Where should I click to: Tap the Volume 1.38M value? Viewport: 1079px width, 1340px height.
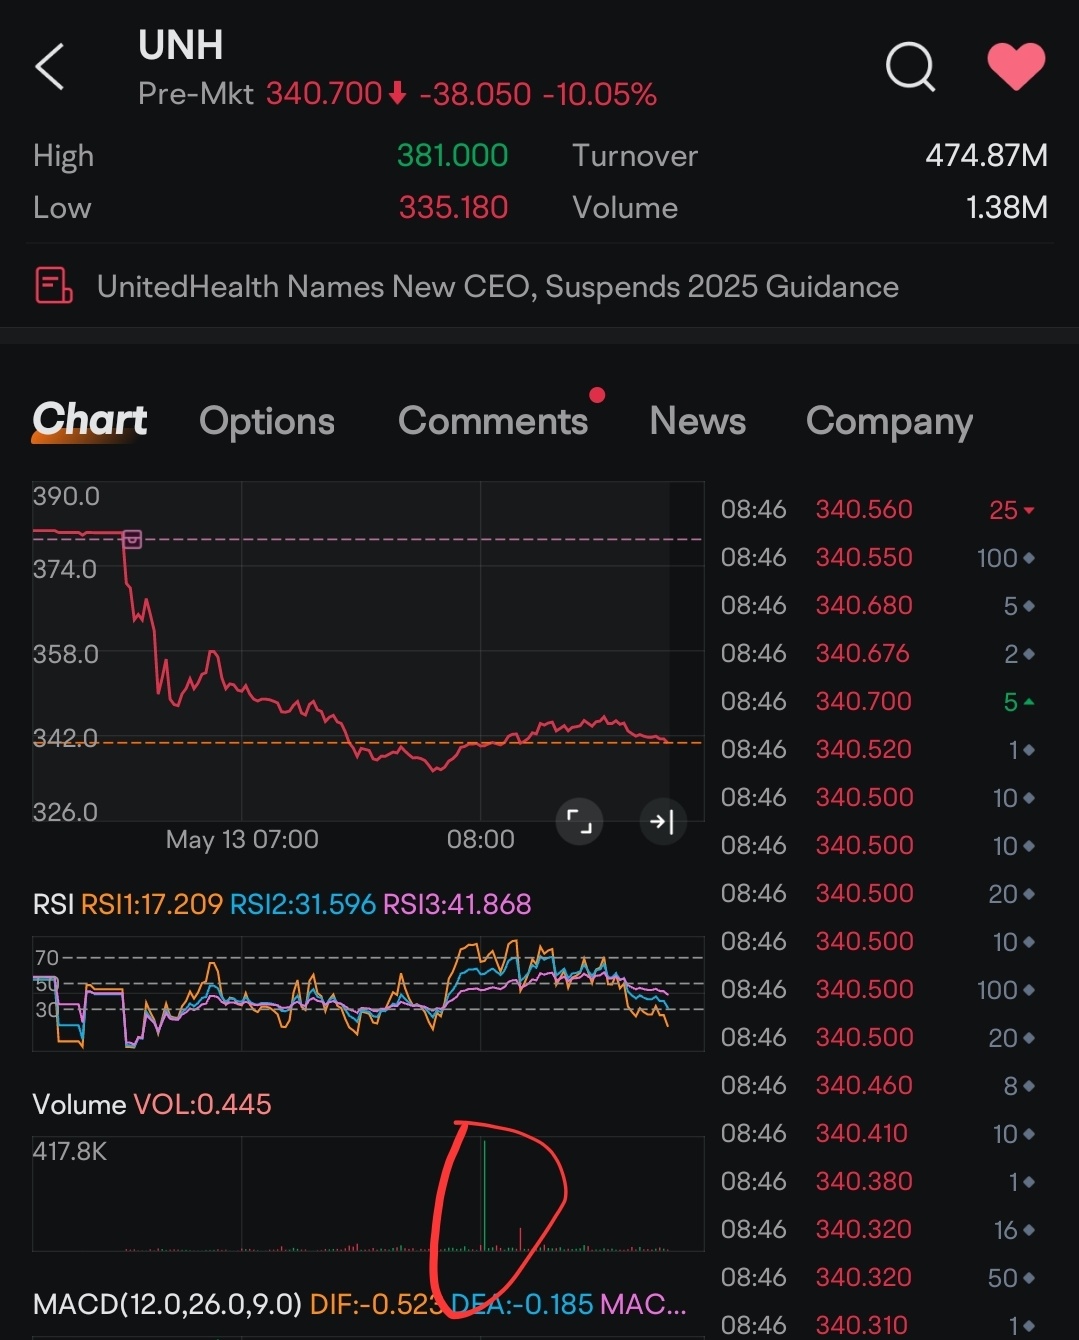(1006, 207)
